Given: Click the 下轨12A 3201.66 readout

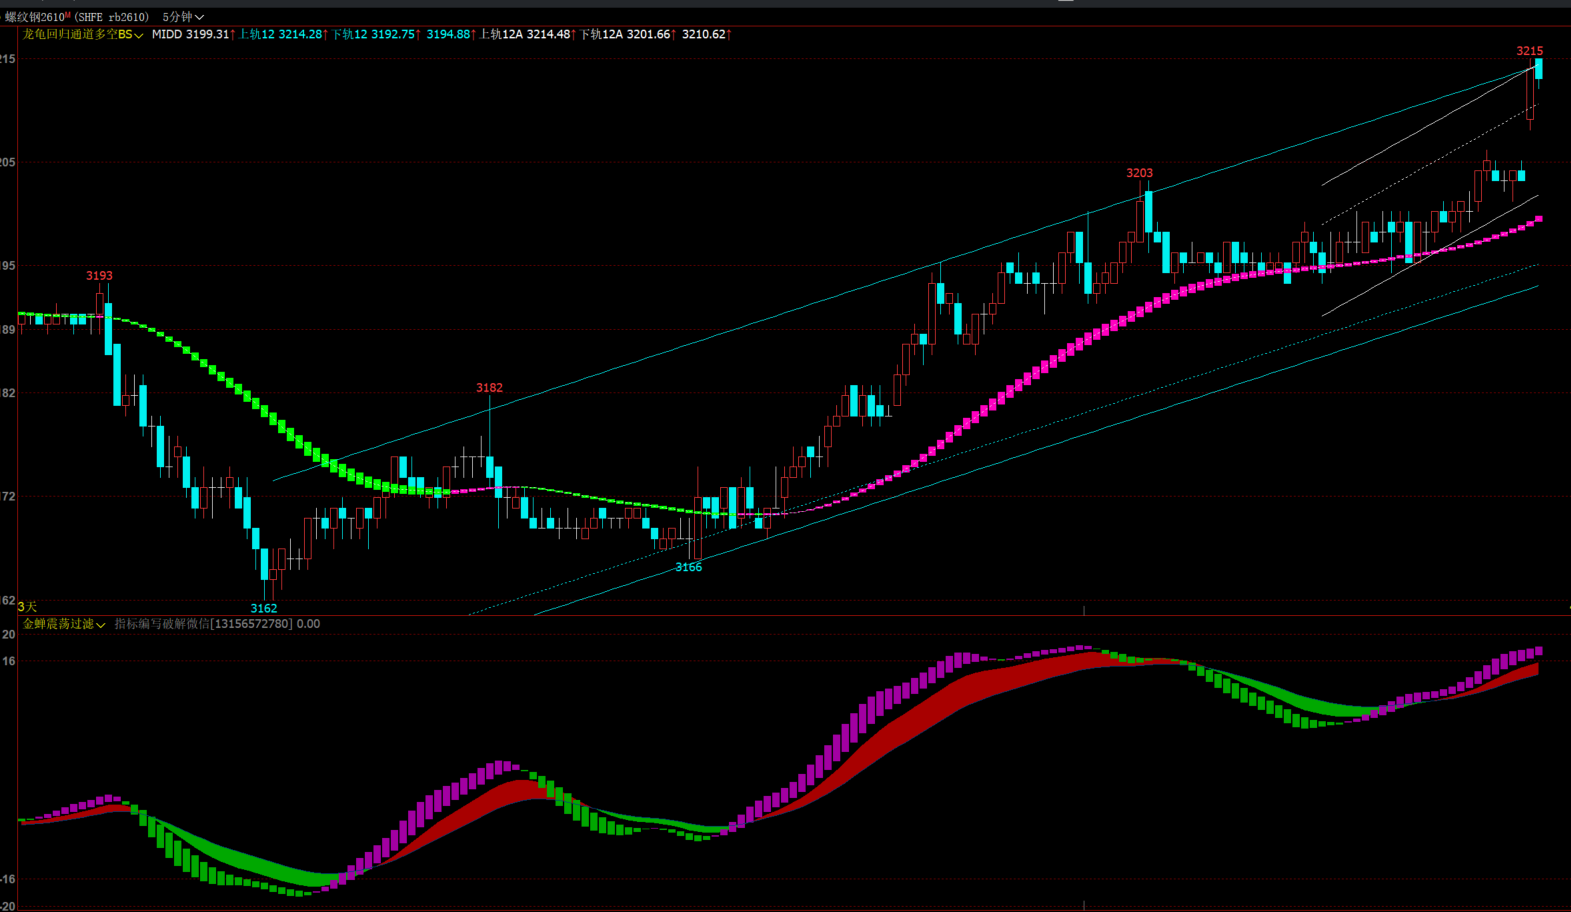Looking at the screenshot, I should coord(627,35).
